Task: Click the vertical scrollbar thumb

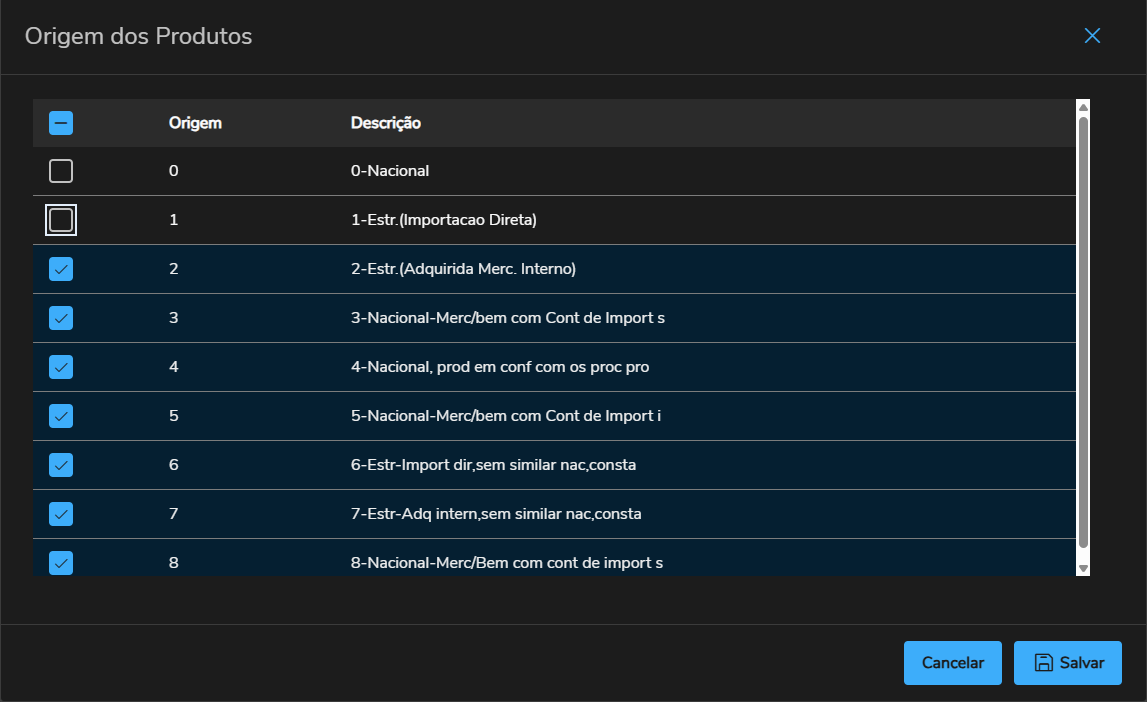Action: click(x=1082, y=330)
